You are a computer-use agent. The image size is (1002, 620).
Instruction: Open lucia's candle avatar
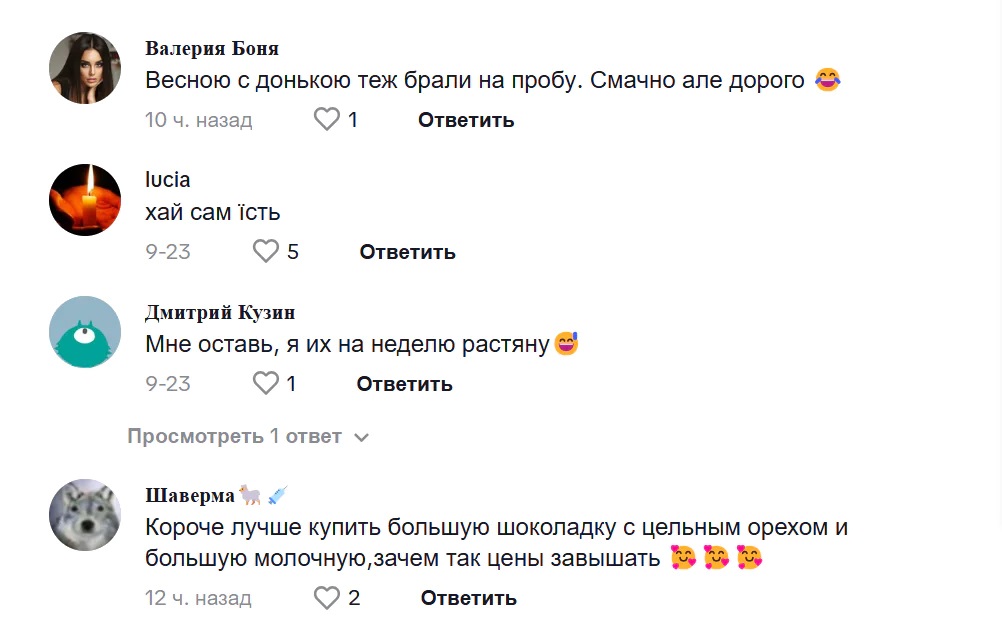[x=85, y=200]
